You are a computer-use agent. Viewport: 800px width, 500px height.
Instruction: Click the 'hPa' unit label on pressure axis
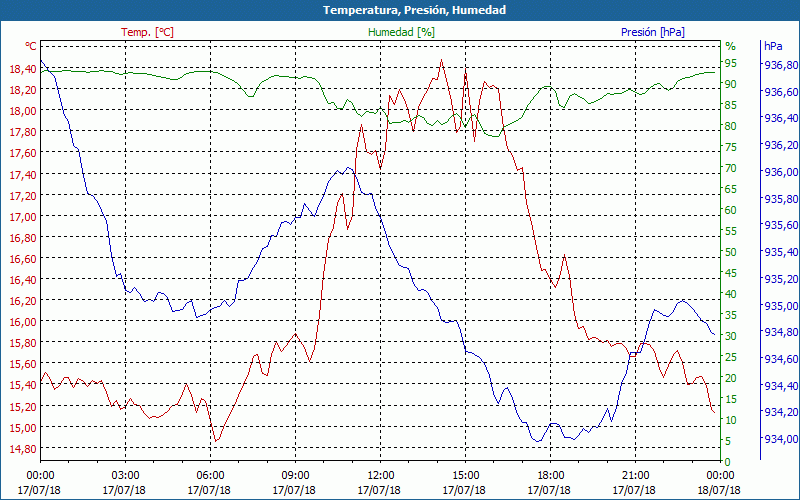tap(773, 46)
